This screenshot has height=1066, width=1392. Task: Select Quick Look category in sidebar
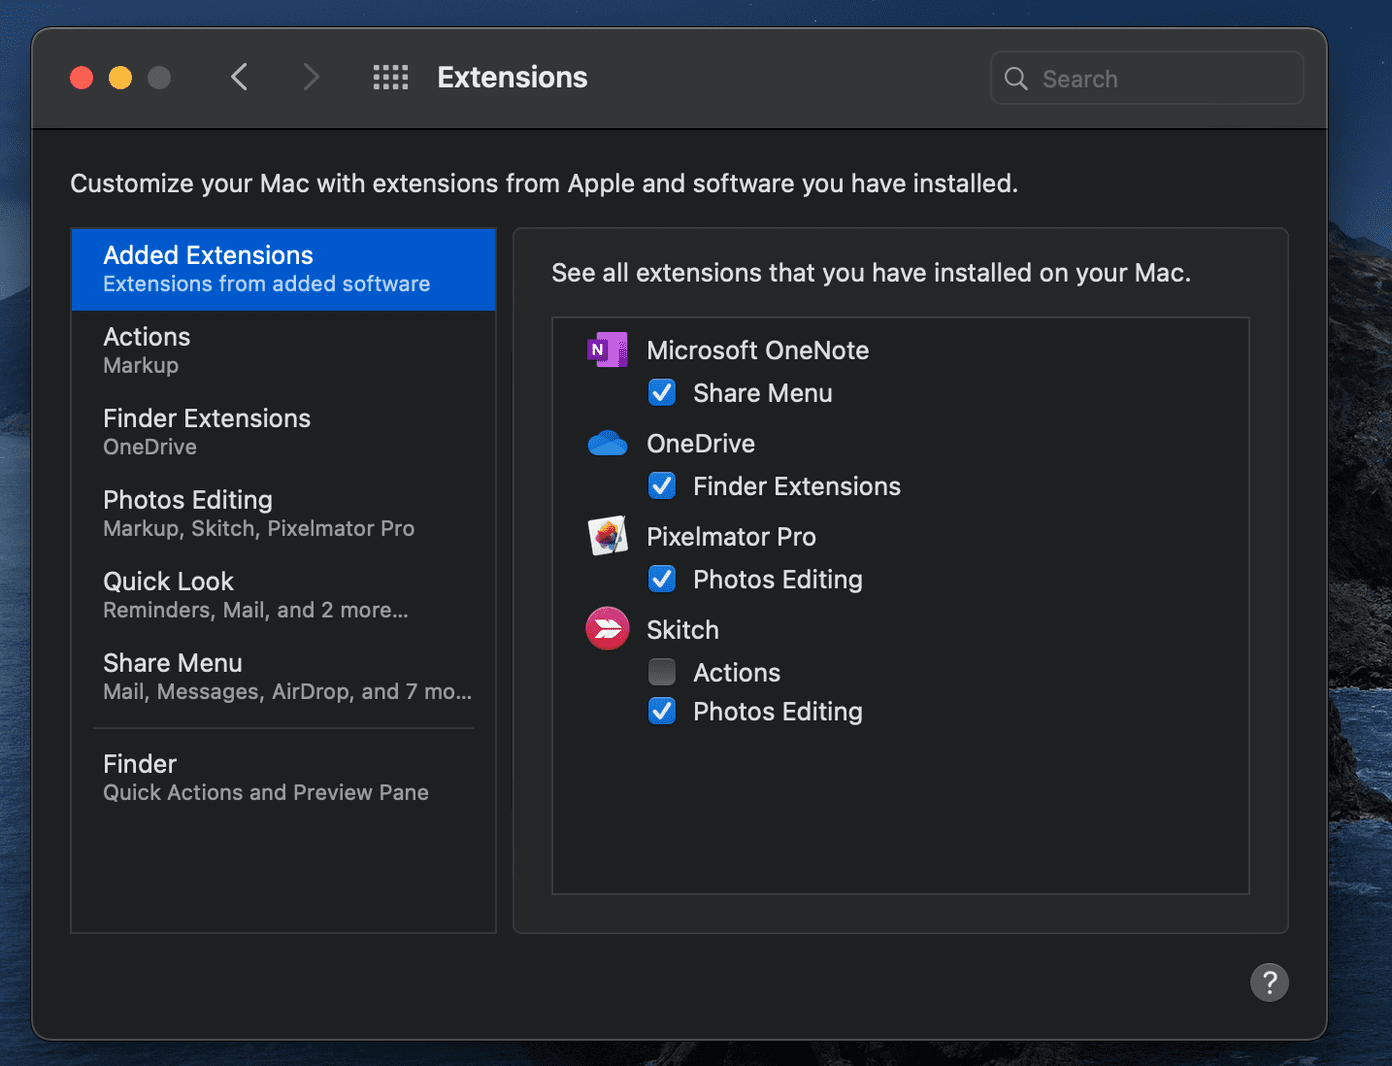pos(284,595)
